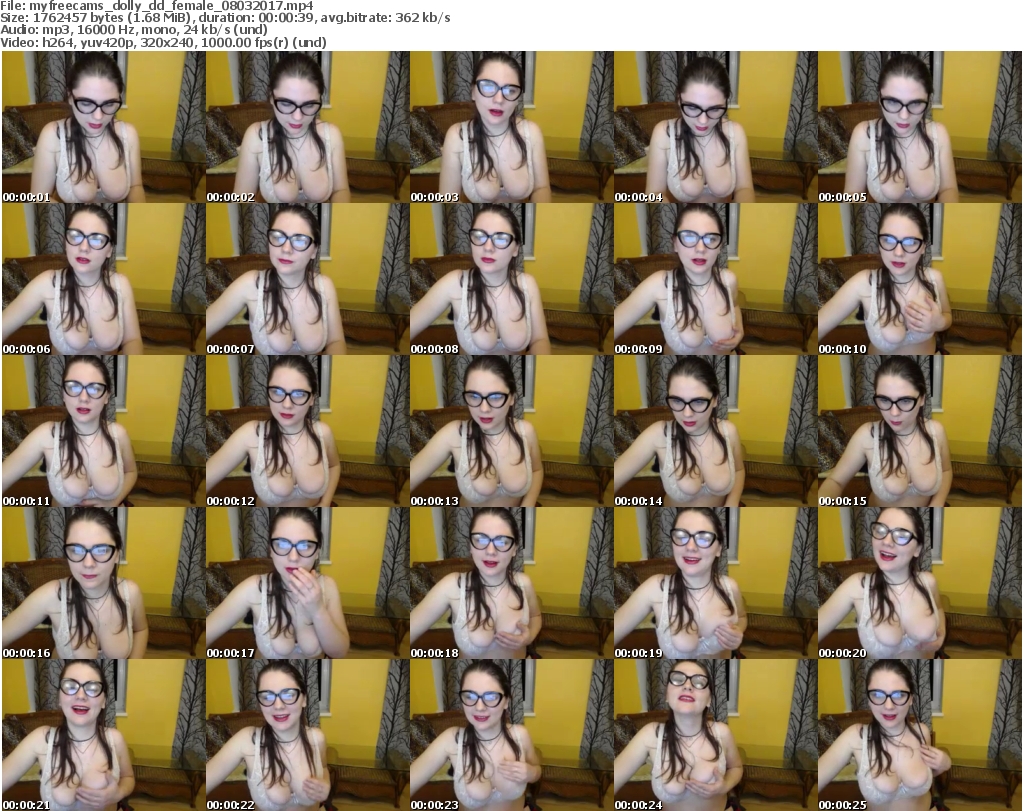Click the frame labeled 00:00:19
The image size is (1024, 811).
click(716, 583)
